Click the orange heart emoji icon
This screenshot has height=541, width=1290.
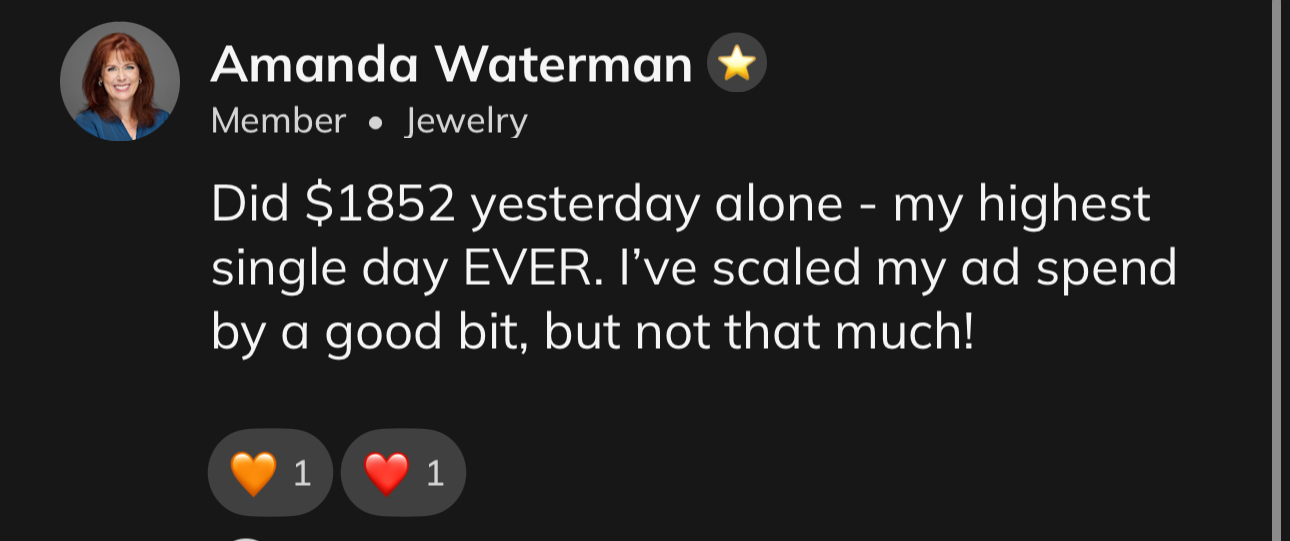coord(252,473)
